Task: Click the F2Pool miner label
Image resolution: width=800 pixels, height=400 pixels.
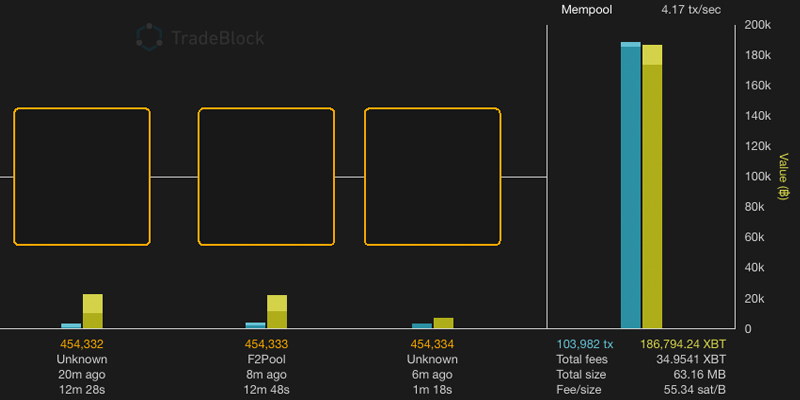Action: (266, 359)
